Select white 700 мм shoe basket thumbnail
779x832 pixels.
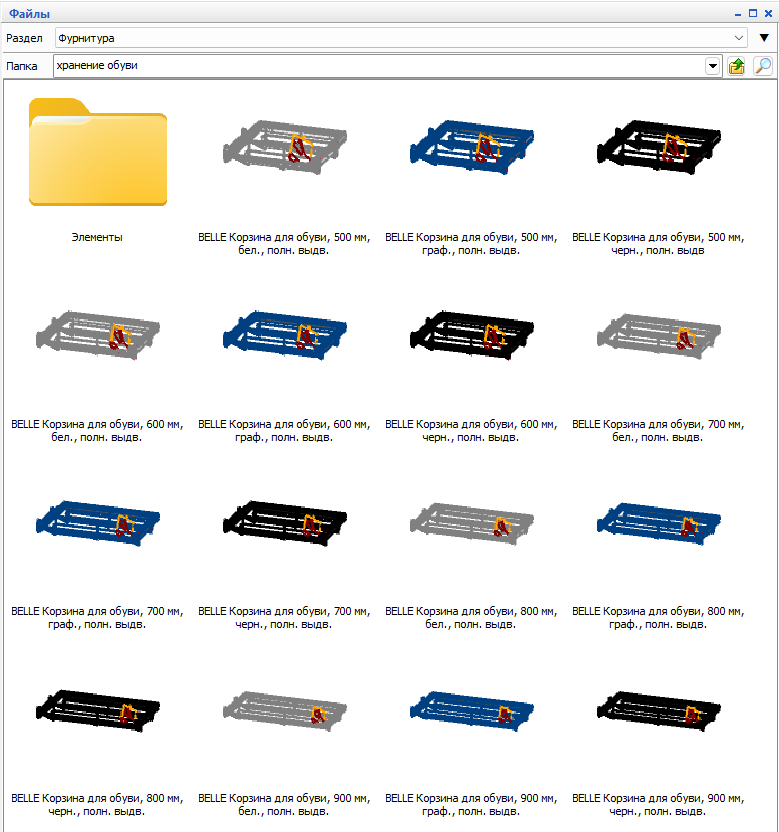coord(659,335)
